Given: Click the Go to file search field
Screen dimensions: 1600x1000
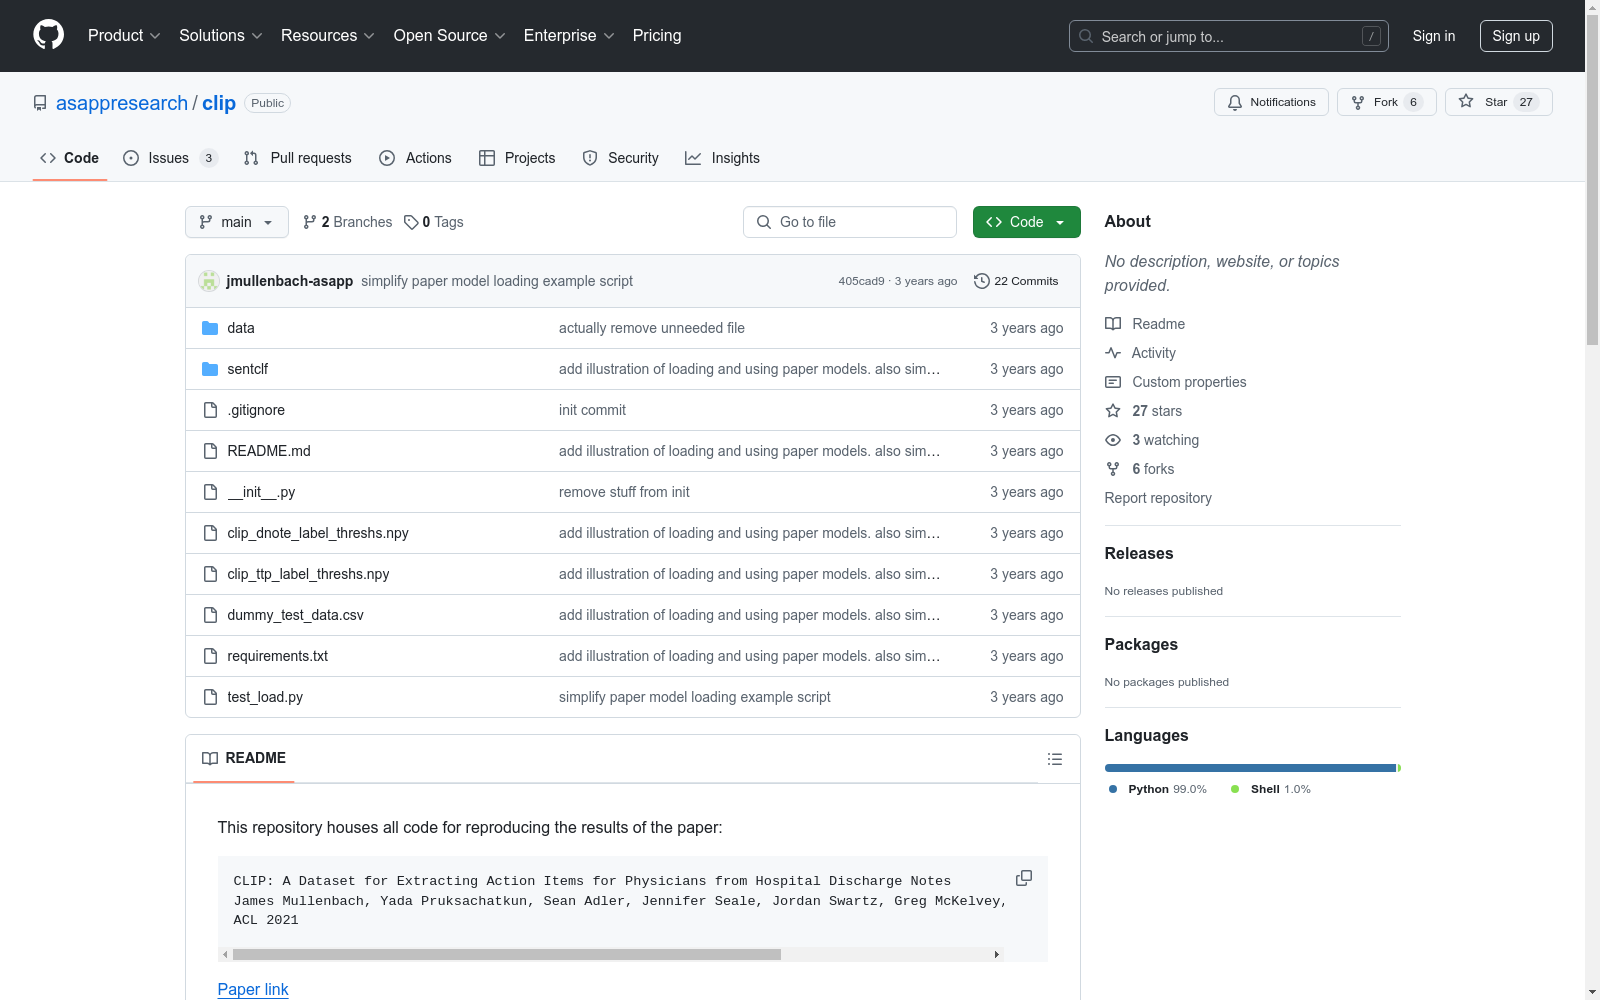Looking at the screenshot, I should click(x=850, y=222).
